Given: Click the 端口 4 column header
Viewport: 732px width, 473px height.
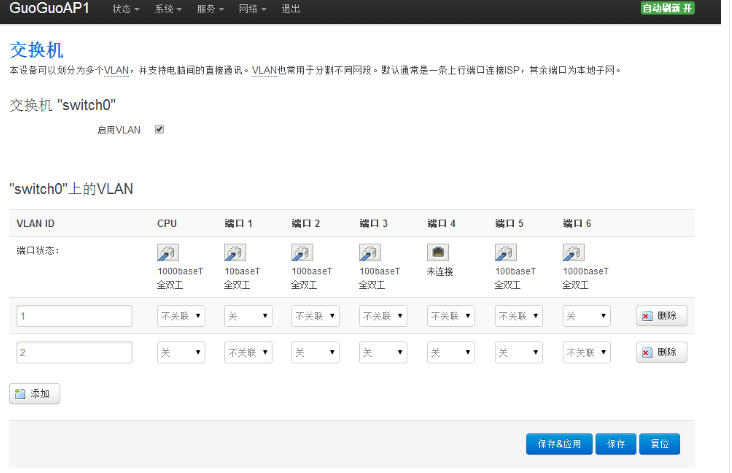Looking at the screenshot, I should click(442, 224).
